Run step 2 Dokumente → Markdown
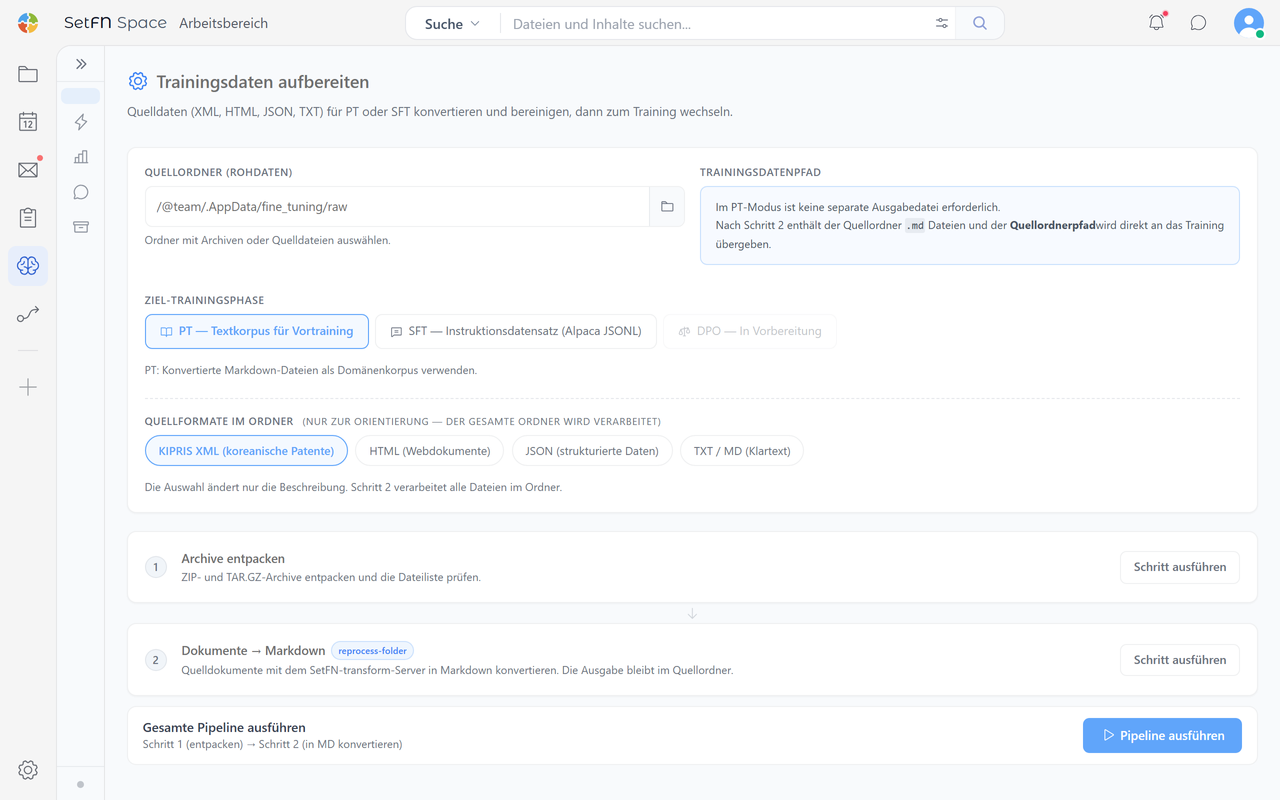1280x800 pixels. [x=1180, y=660]
